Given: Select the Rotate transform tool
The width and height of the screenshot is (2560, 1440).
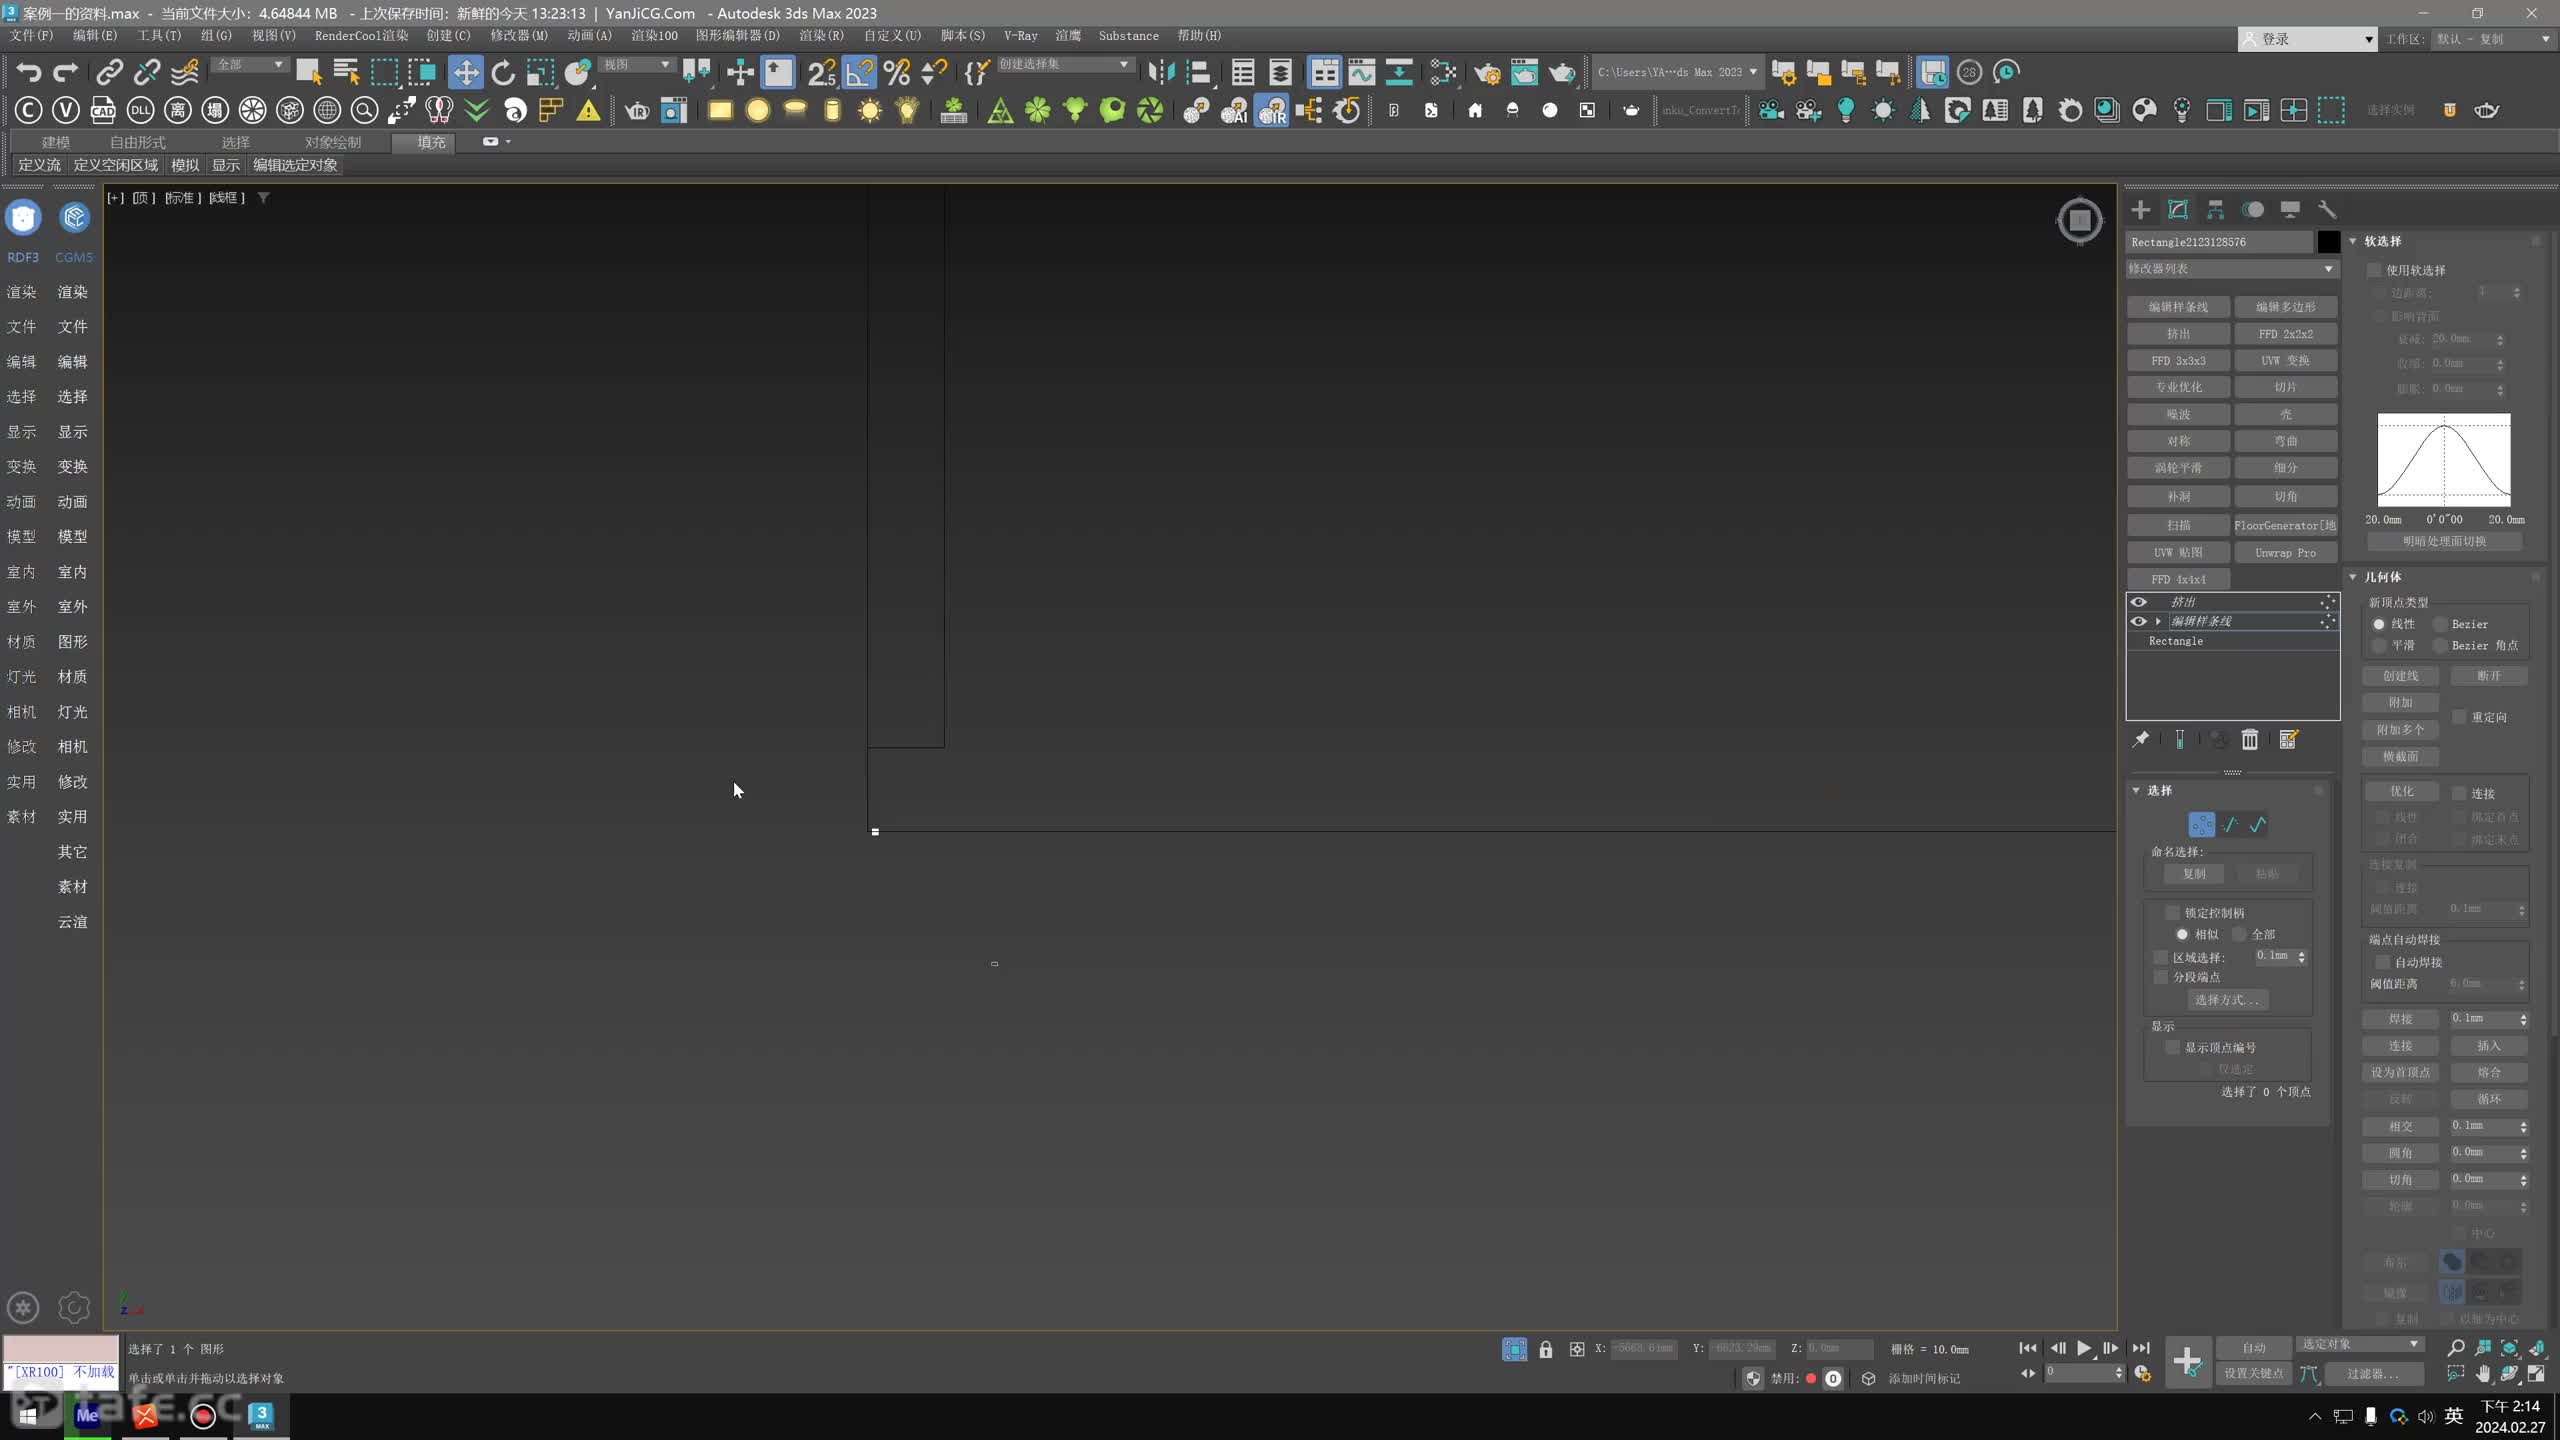Looking at the screenshot, I should click(x=503, y=72).
